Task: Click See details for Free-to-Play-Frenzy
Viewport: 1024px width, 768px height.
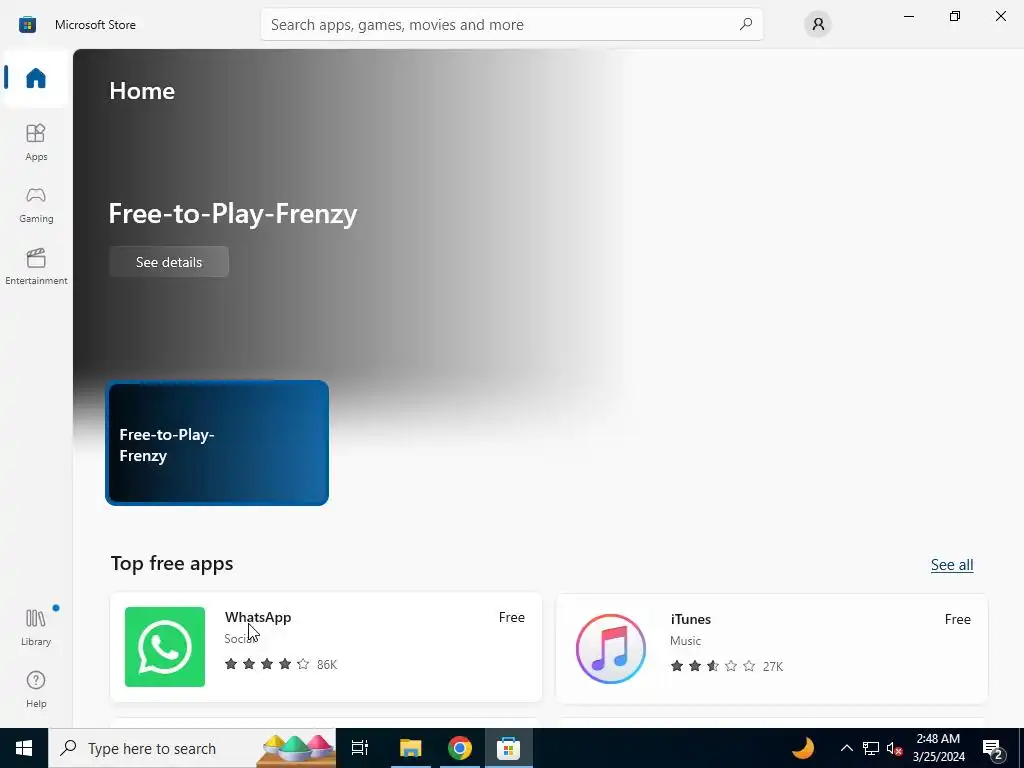Action: (x=169, y=262)
